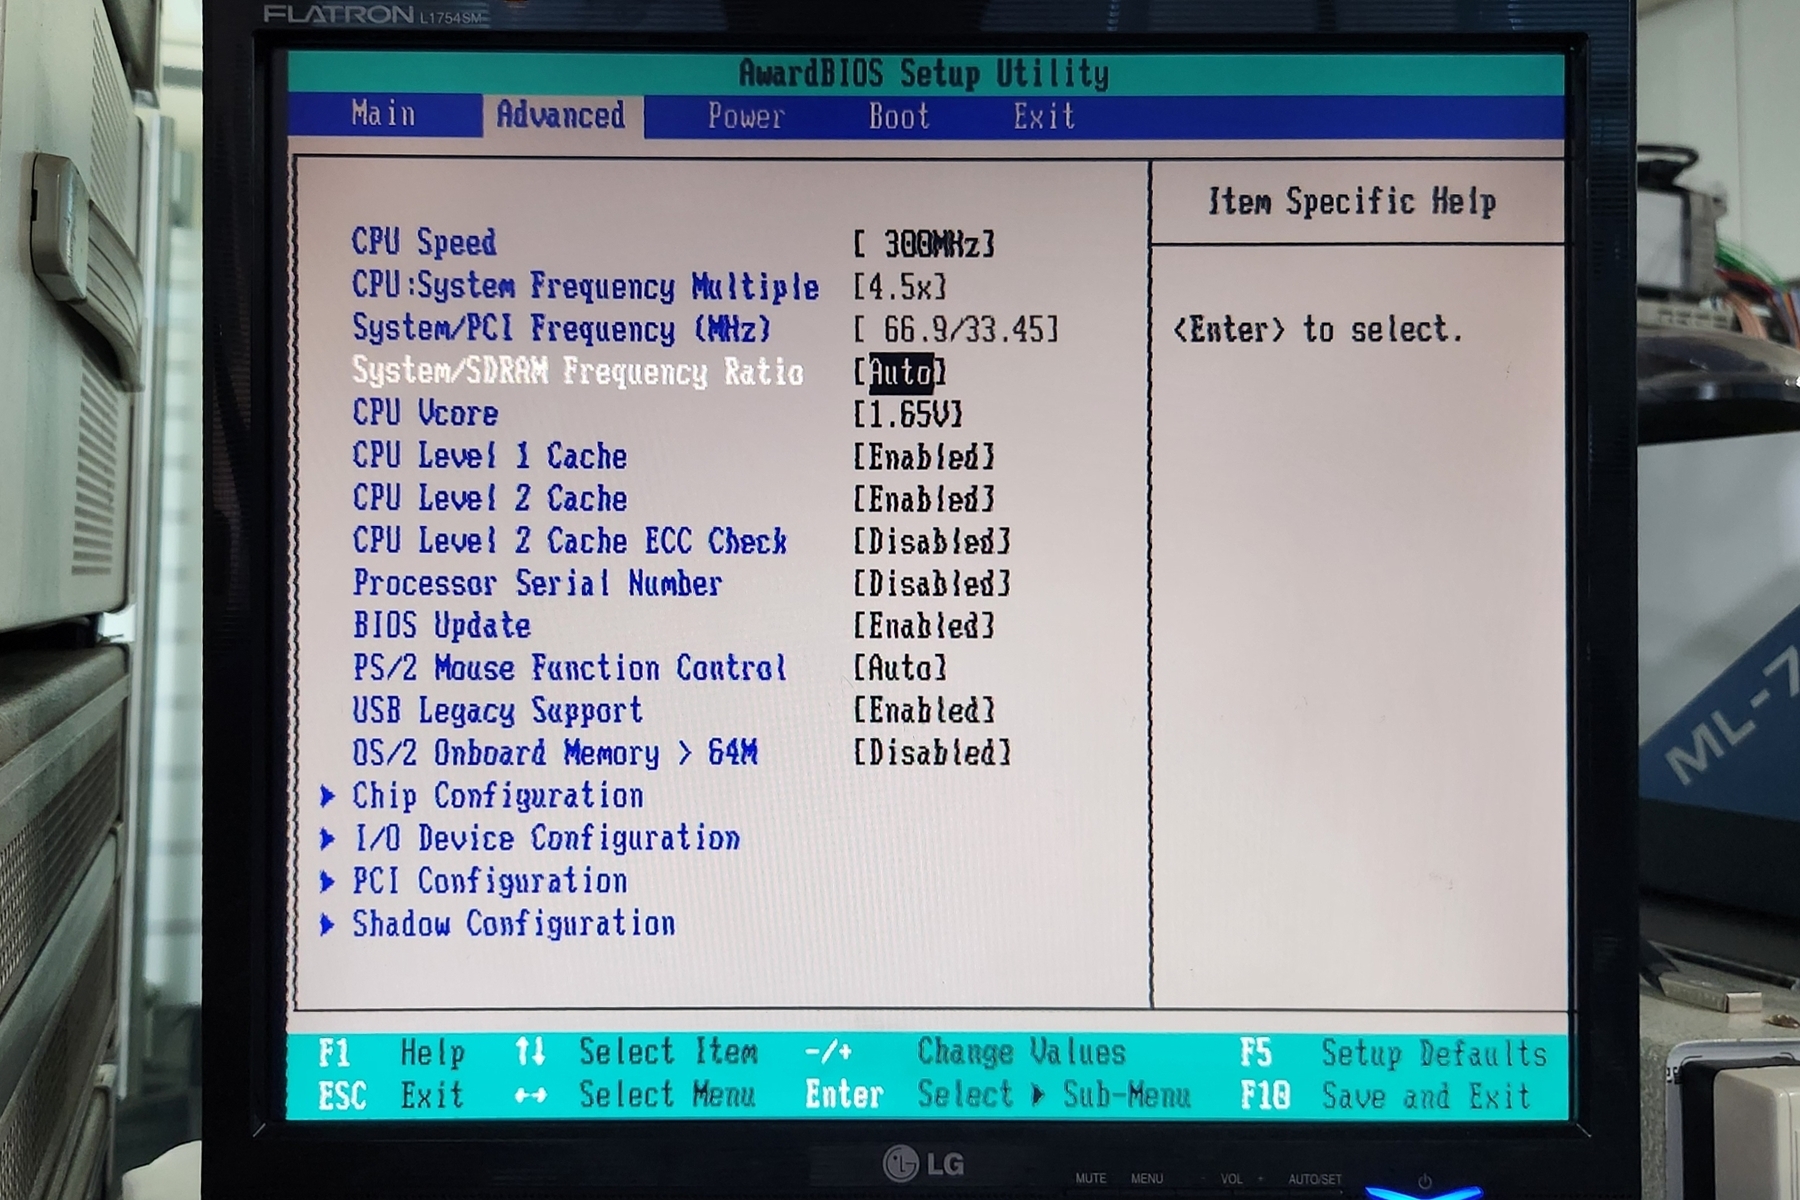Viewport: 1800px width, 1200px height.
Task: Click the highlighted Auto SDRAM ratio value
Action: (900, 373)
